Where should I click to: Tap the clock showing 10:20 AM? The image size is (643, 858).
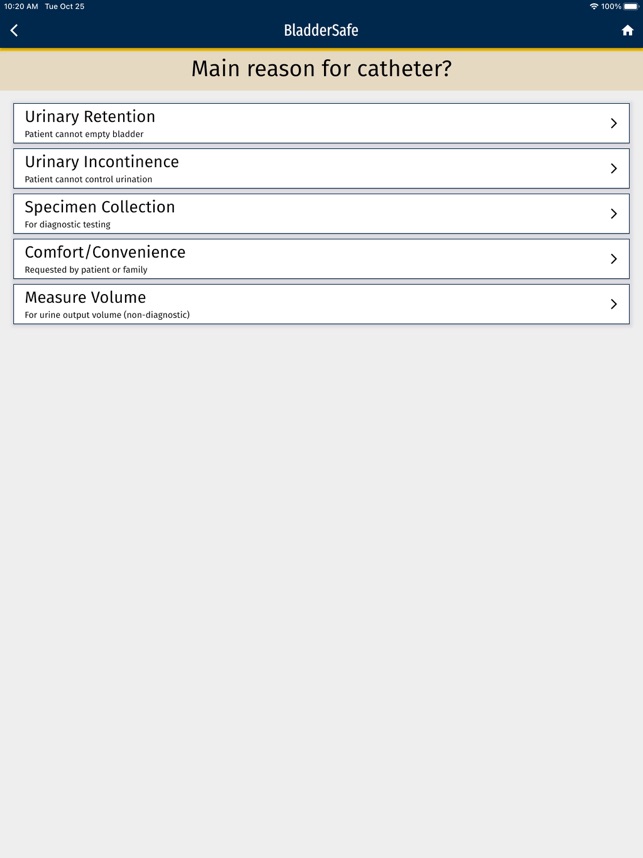21,8
